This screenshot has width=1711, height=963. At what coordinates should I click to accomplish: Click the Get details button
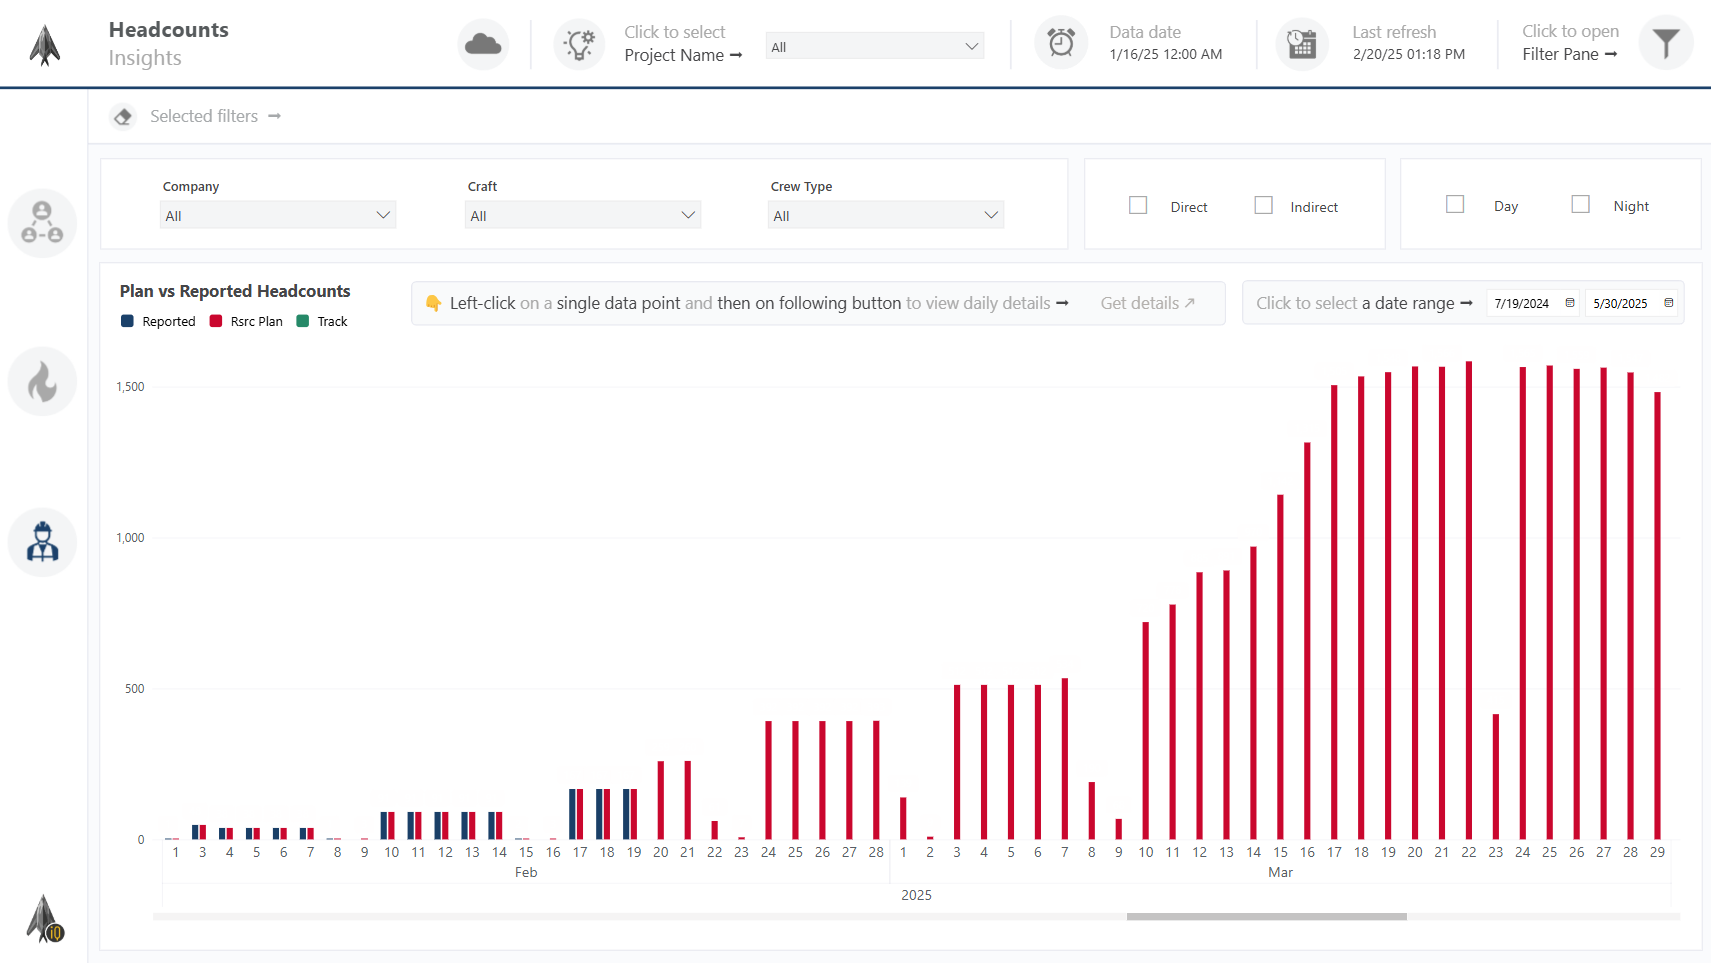[x=1148, y=303]
